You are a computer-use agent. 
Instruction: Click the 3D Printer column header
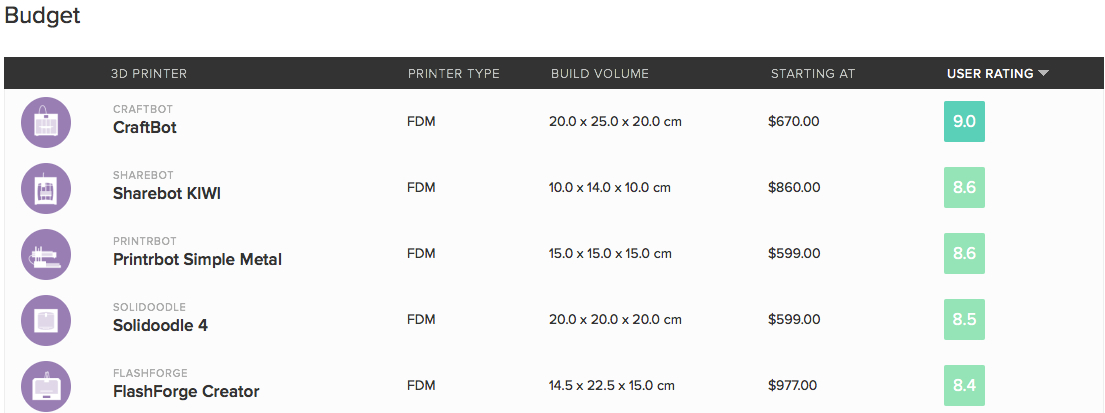pos(149,73)
